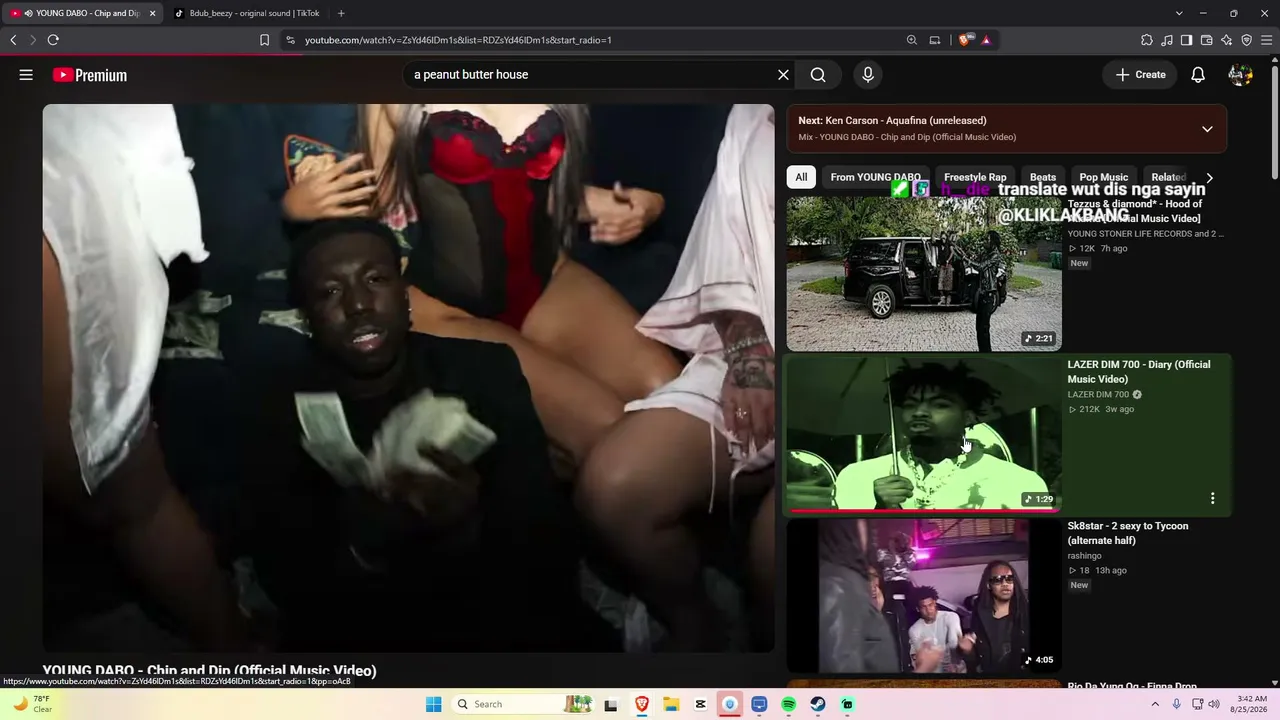Viewport: 1280px width, 720px height.
Task: Open the media control music note
Action: click(1167, 40)
